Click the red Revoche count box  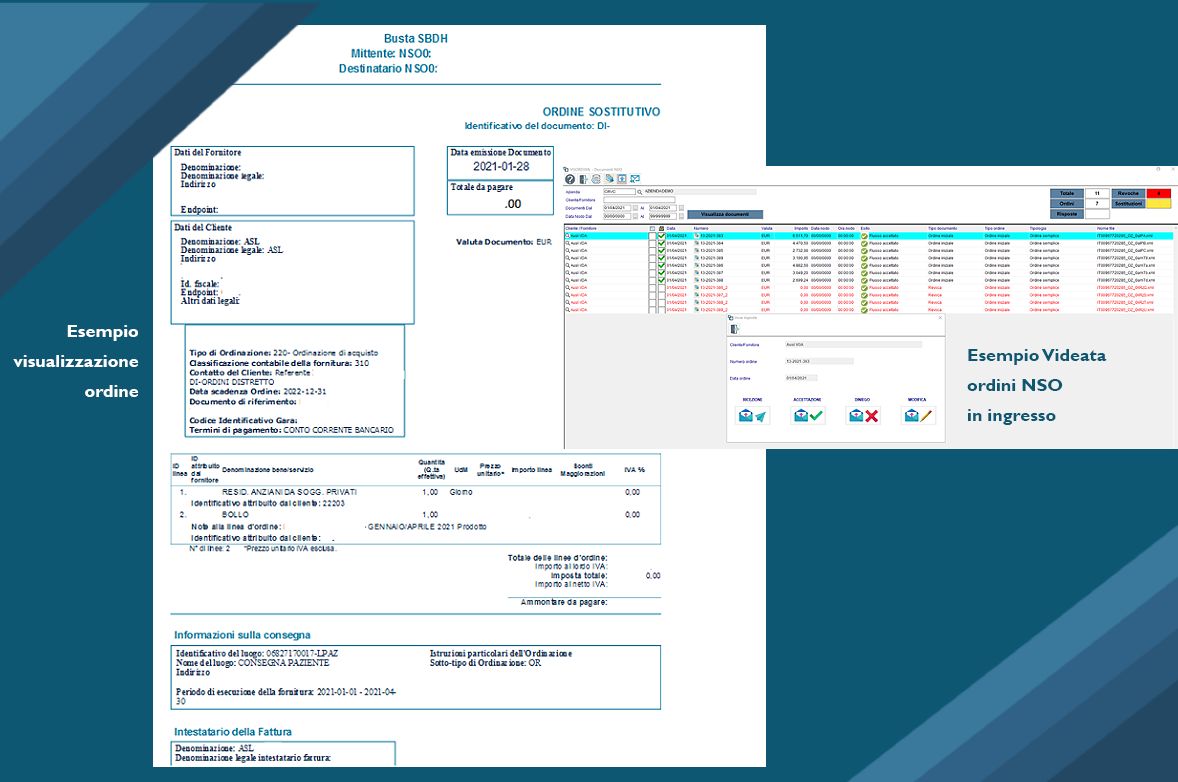point(1158,193)
